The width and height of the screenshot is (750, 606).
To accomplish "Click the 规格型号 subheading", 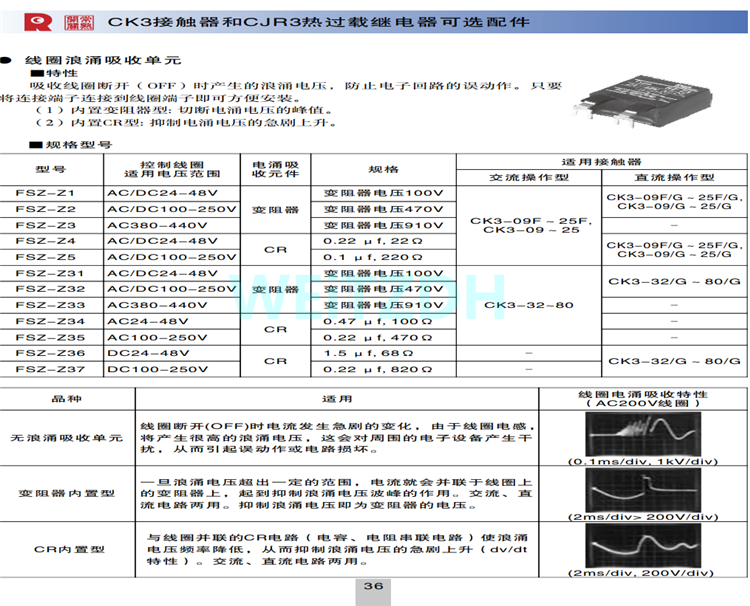I will (x=79, y=144).
